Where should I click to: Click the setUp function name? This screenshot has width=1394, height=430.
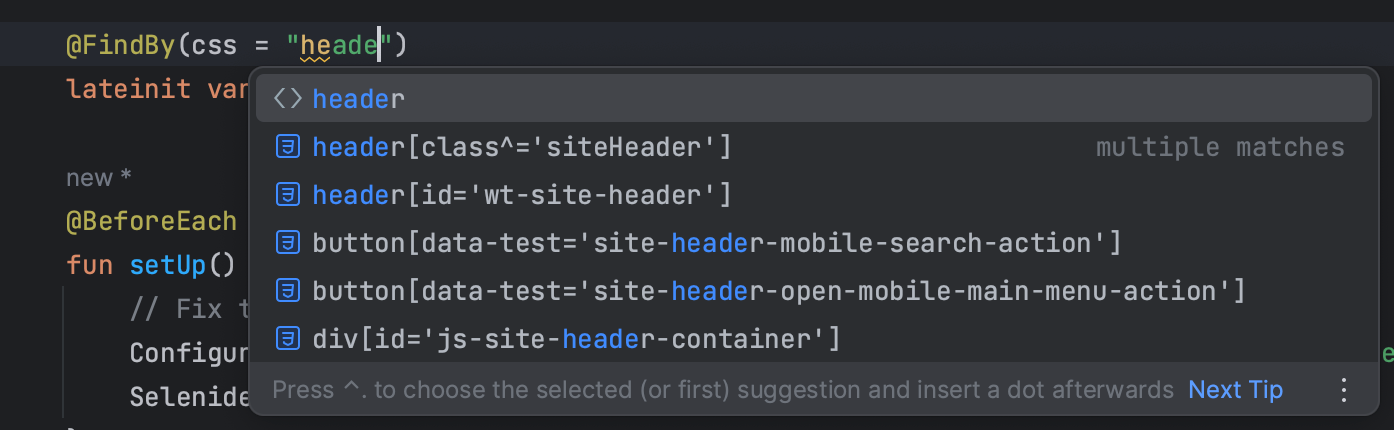[x=166, y=267]
